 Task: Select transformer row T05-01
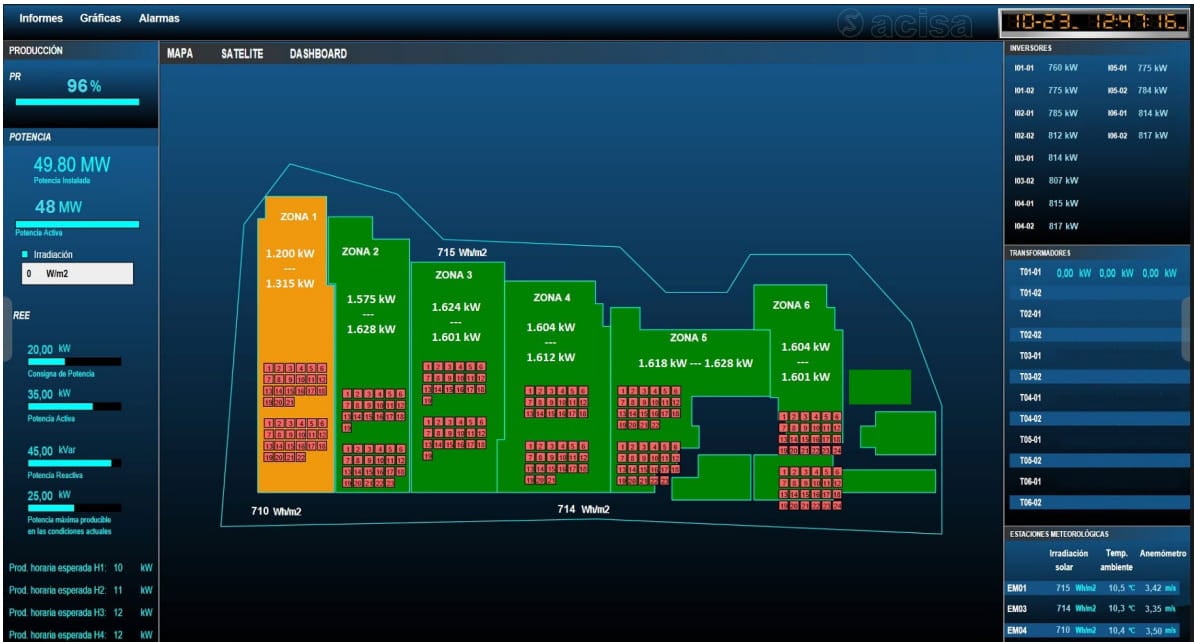tap(1097, 439)
